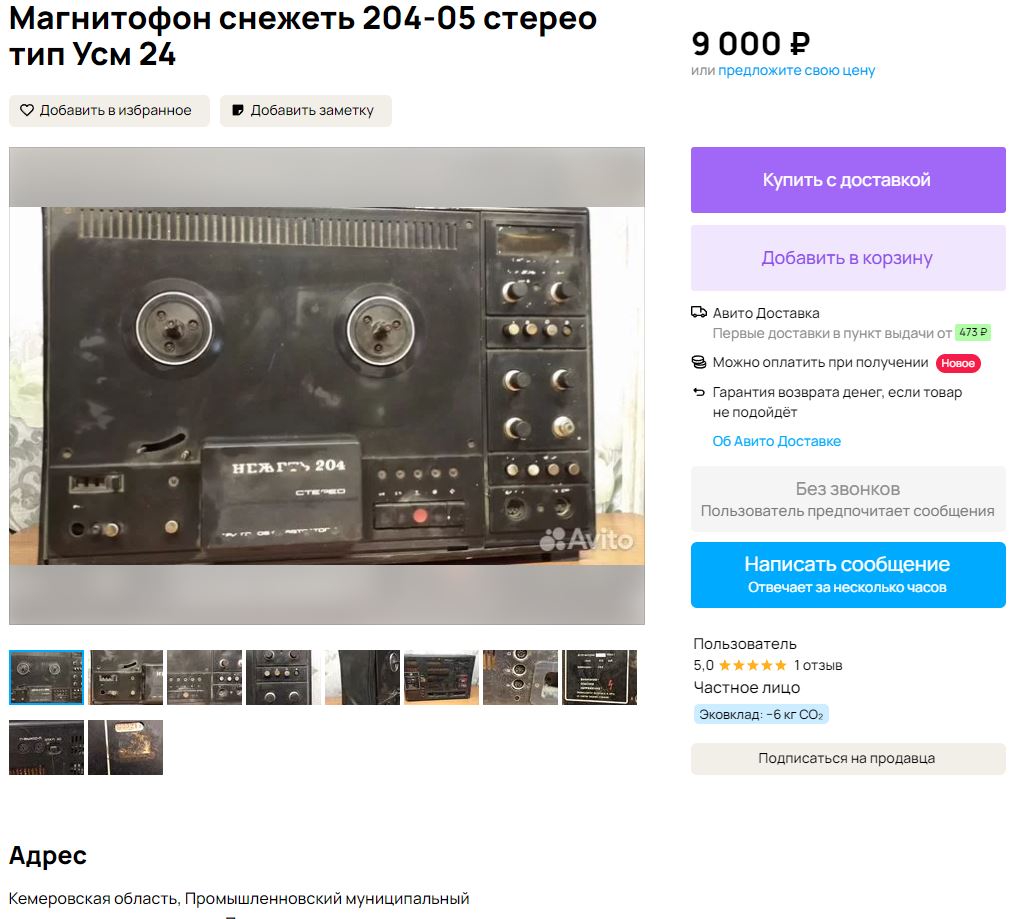Click the coins icon near payment on receipt
The width and height of the screenshot is (1012, 919).
click(x=698, y=362)
